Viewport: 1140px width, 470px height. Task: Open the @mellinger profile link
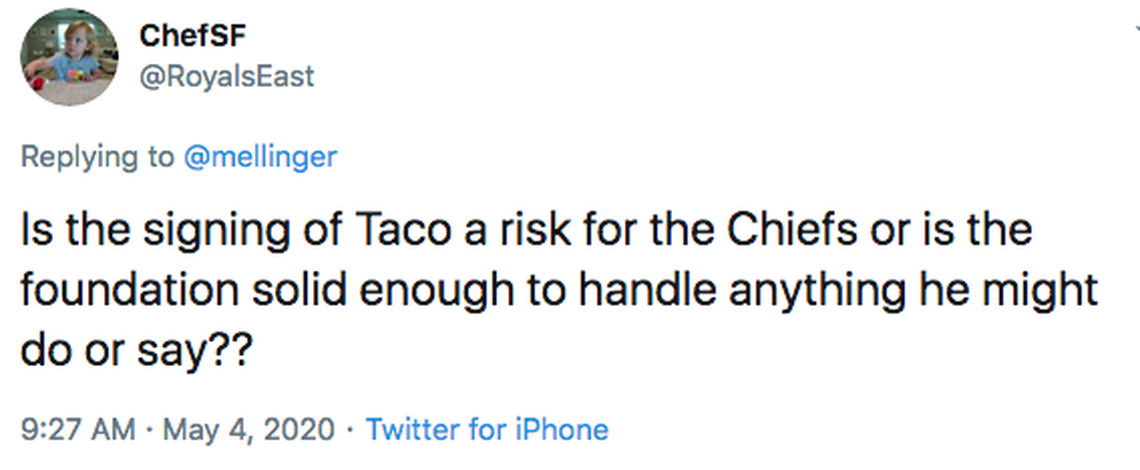(x=261, y=157)
